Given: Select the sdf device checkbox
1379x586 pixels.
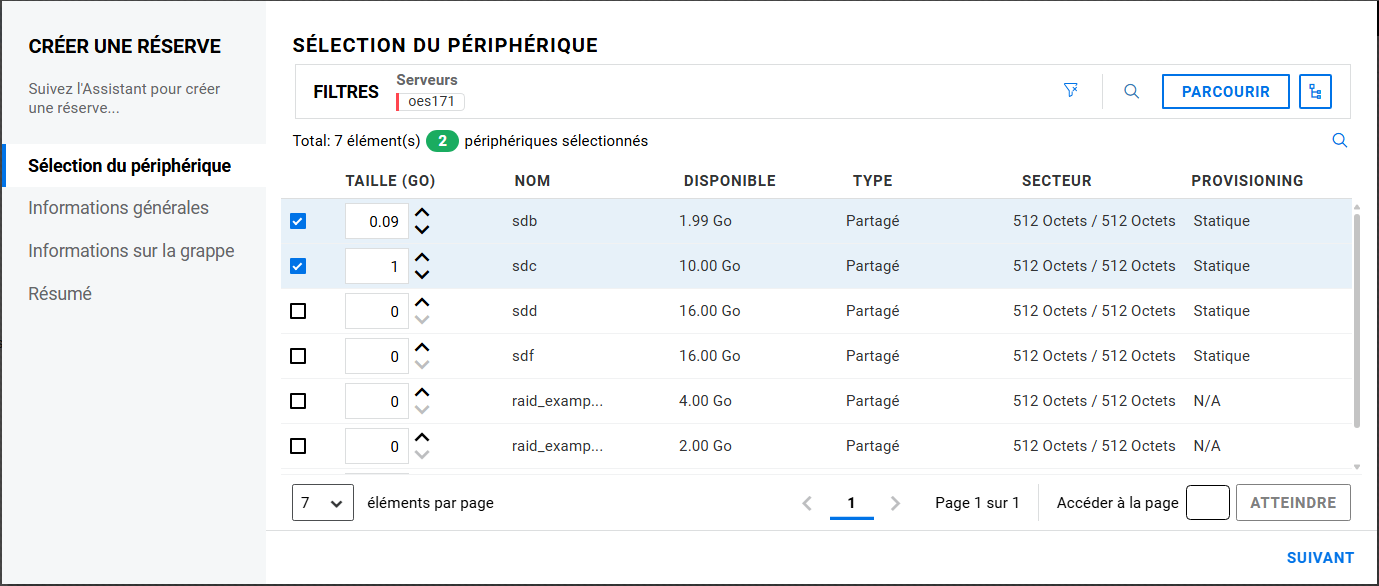Looking at the screenshot, I should (x=298, y=356).
